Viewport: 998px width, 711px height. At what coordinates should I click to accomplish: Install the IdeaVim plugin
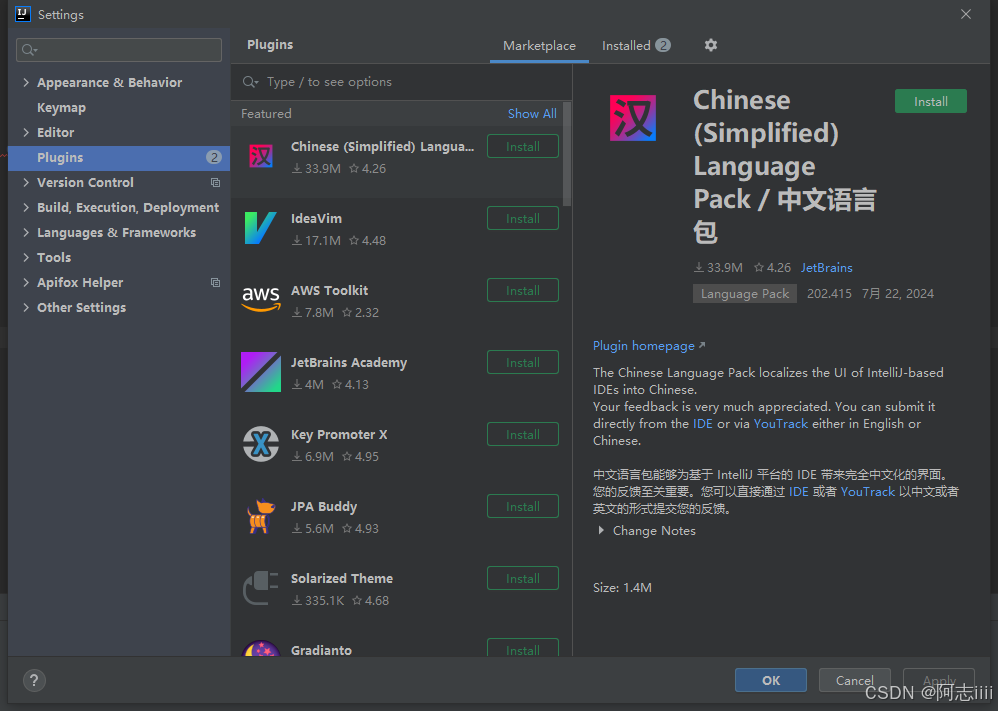click(x=523, y=218)
